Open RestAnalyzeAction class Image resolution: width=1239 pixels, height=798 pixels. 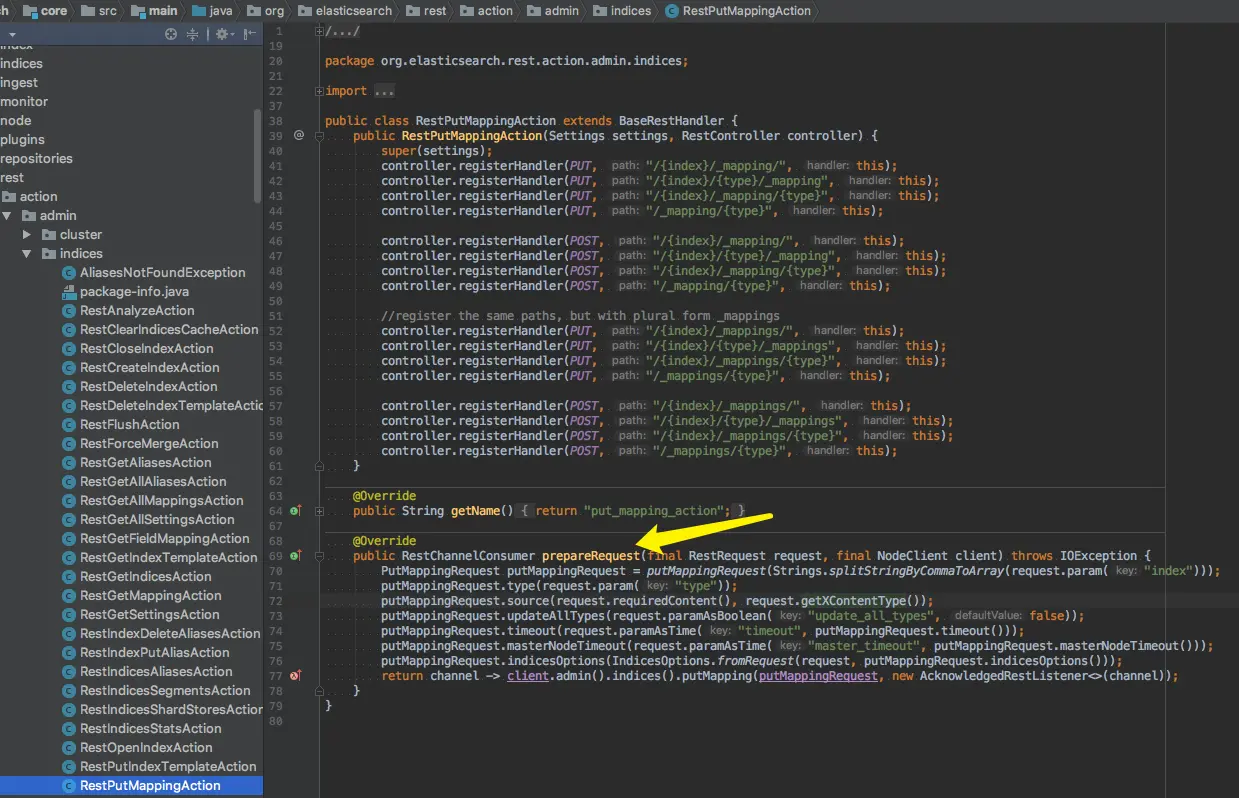coord(137,310)
